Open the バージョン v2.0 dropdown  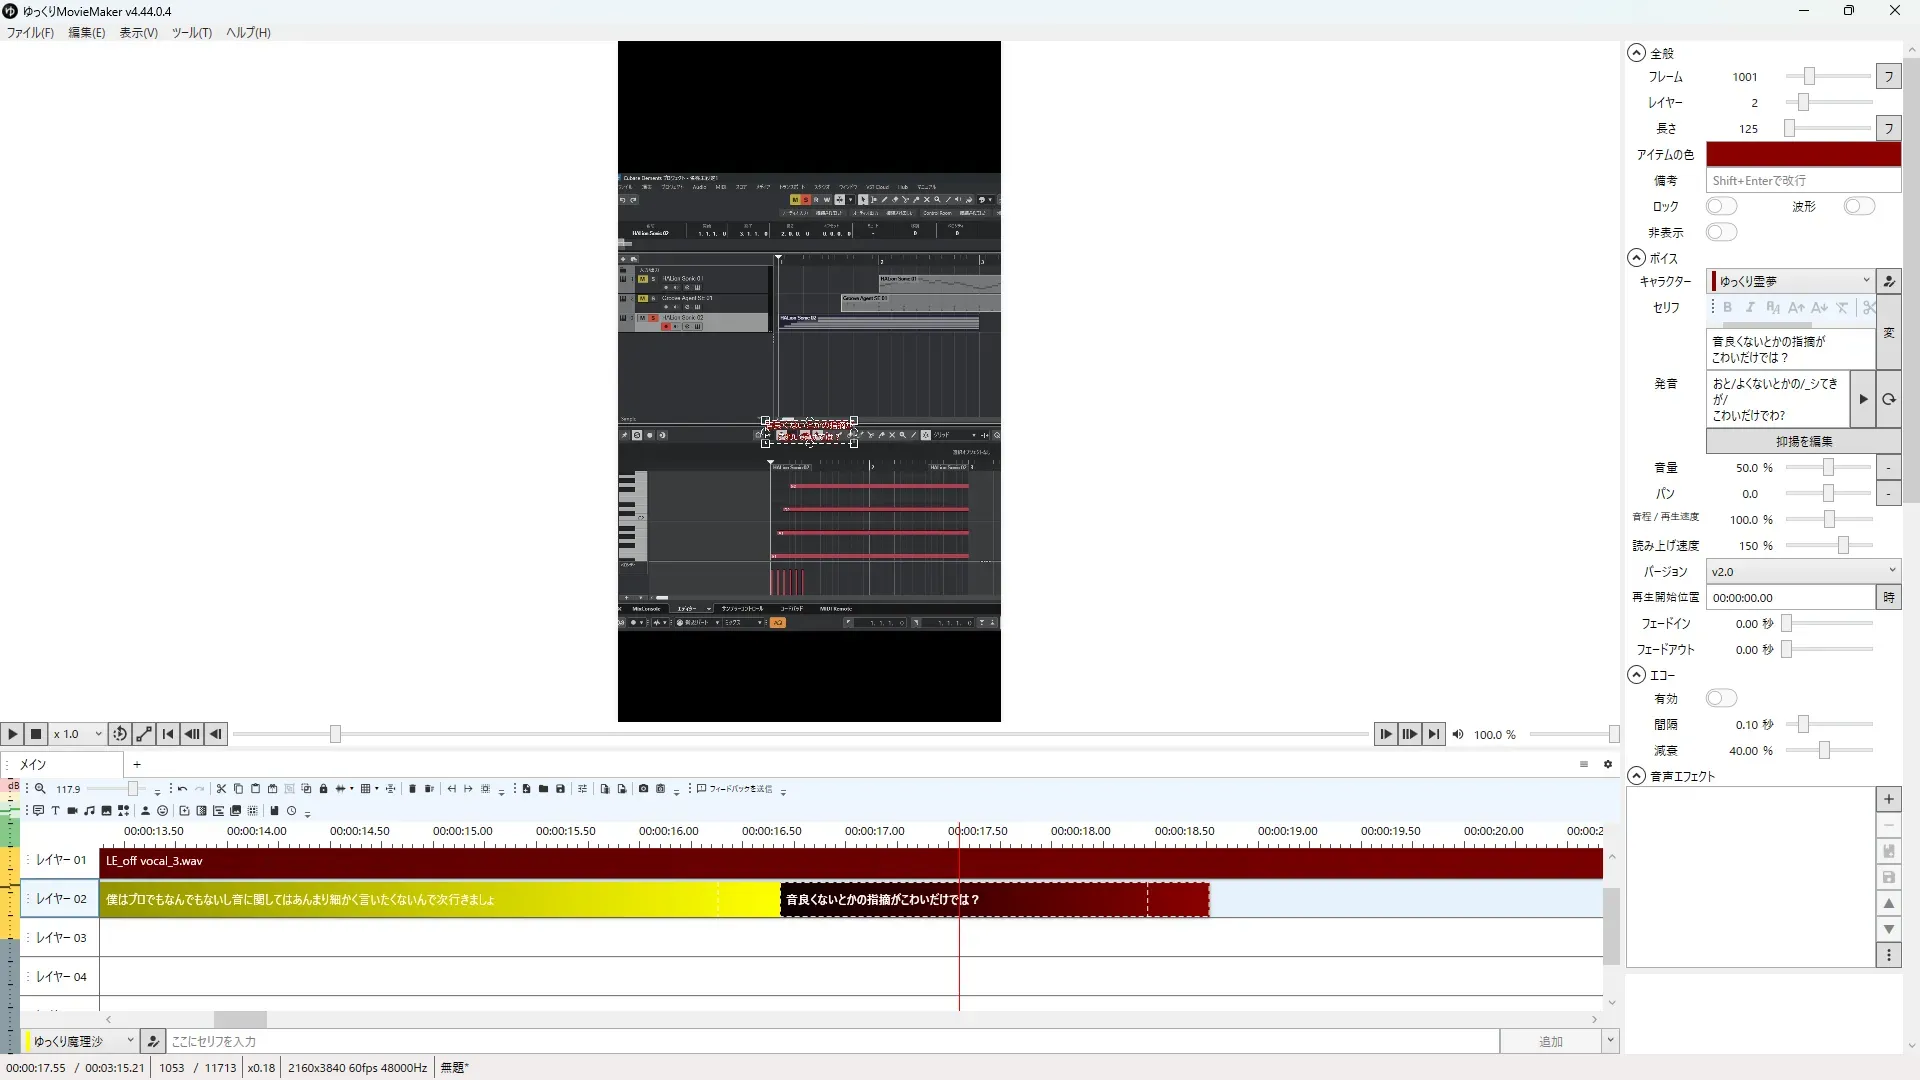pos(1802,571)
